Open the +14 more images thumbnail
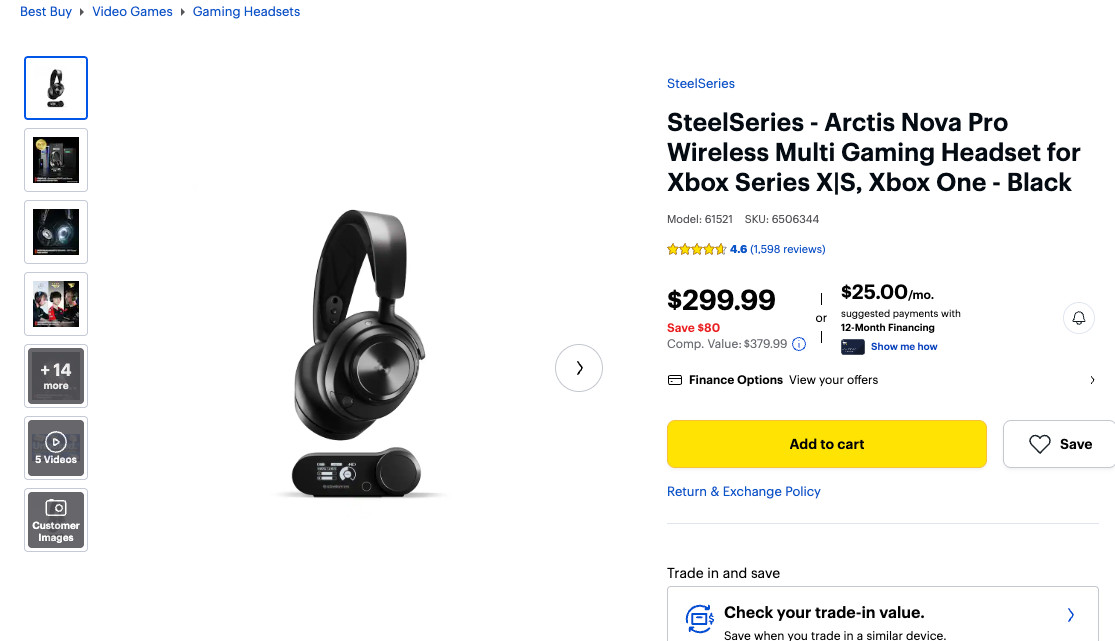This screenshot has height=641, width=1115. coord(56,376)
